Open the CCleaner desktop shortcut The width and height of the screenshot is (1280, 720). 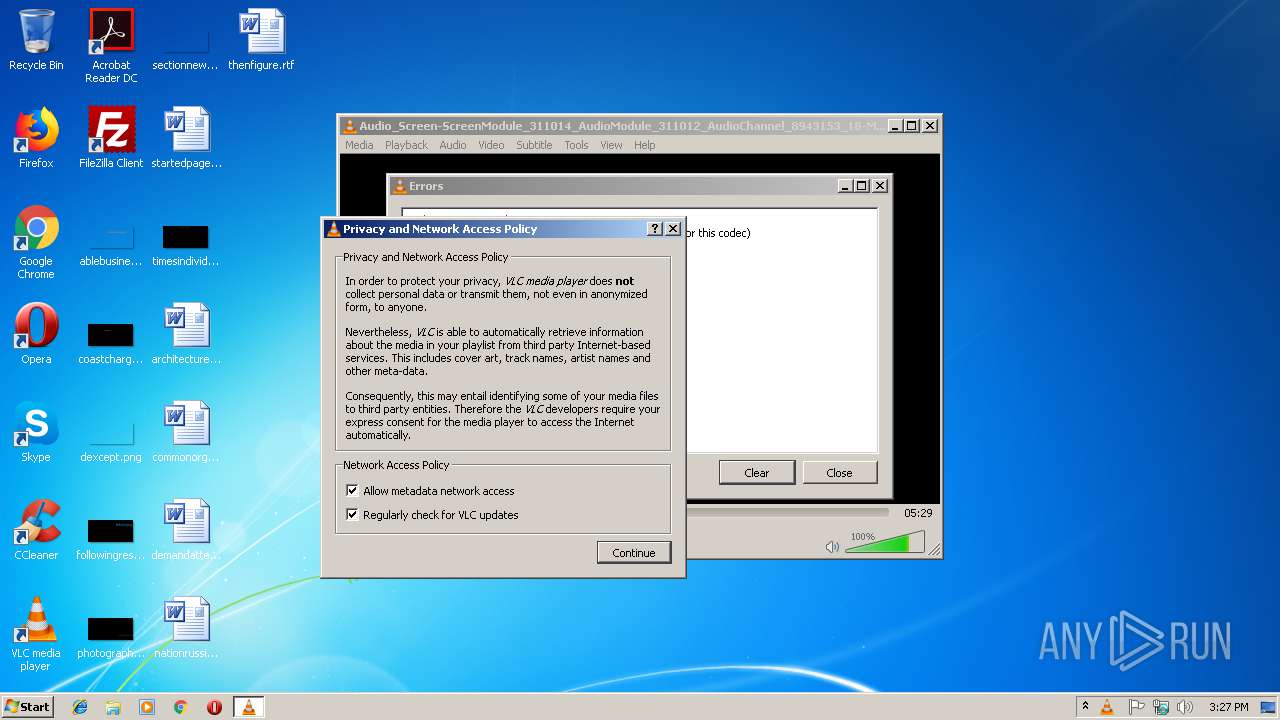click(x=36, y=531)
